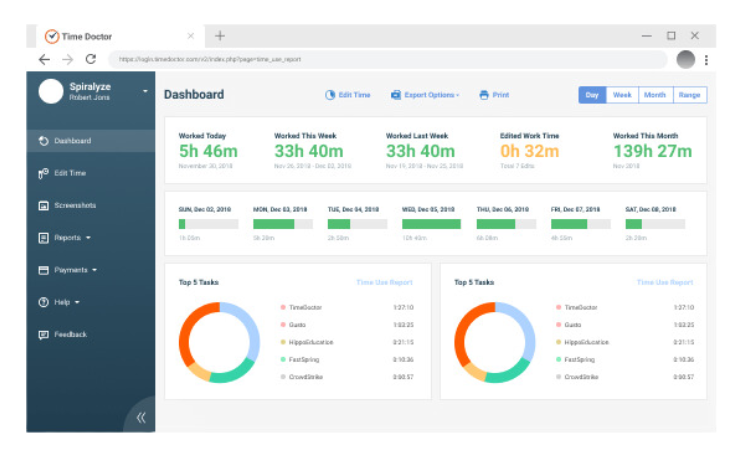Expand the Payments submenu arrow
Screen dimensions: 750x450
(94, 270)
